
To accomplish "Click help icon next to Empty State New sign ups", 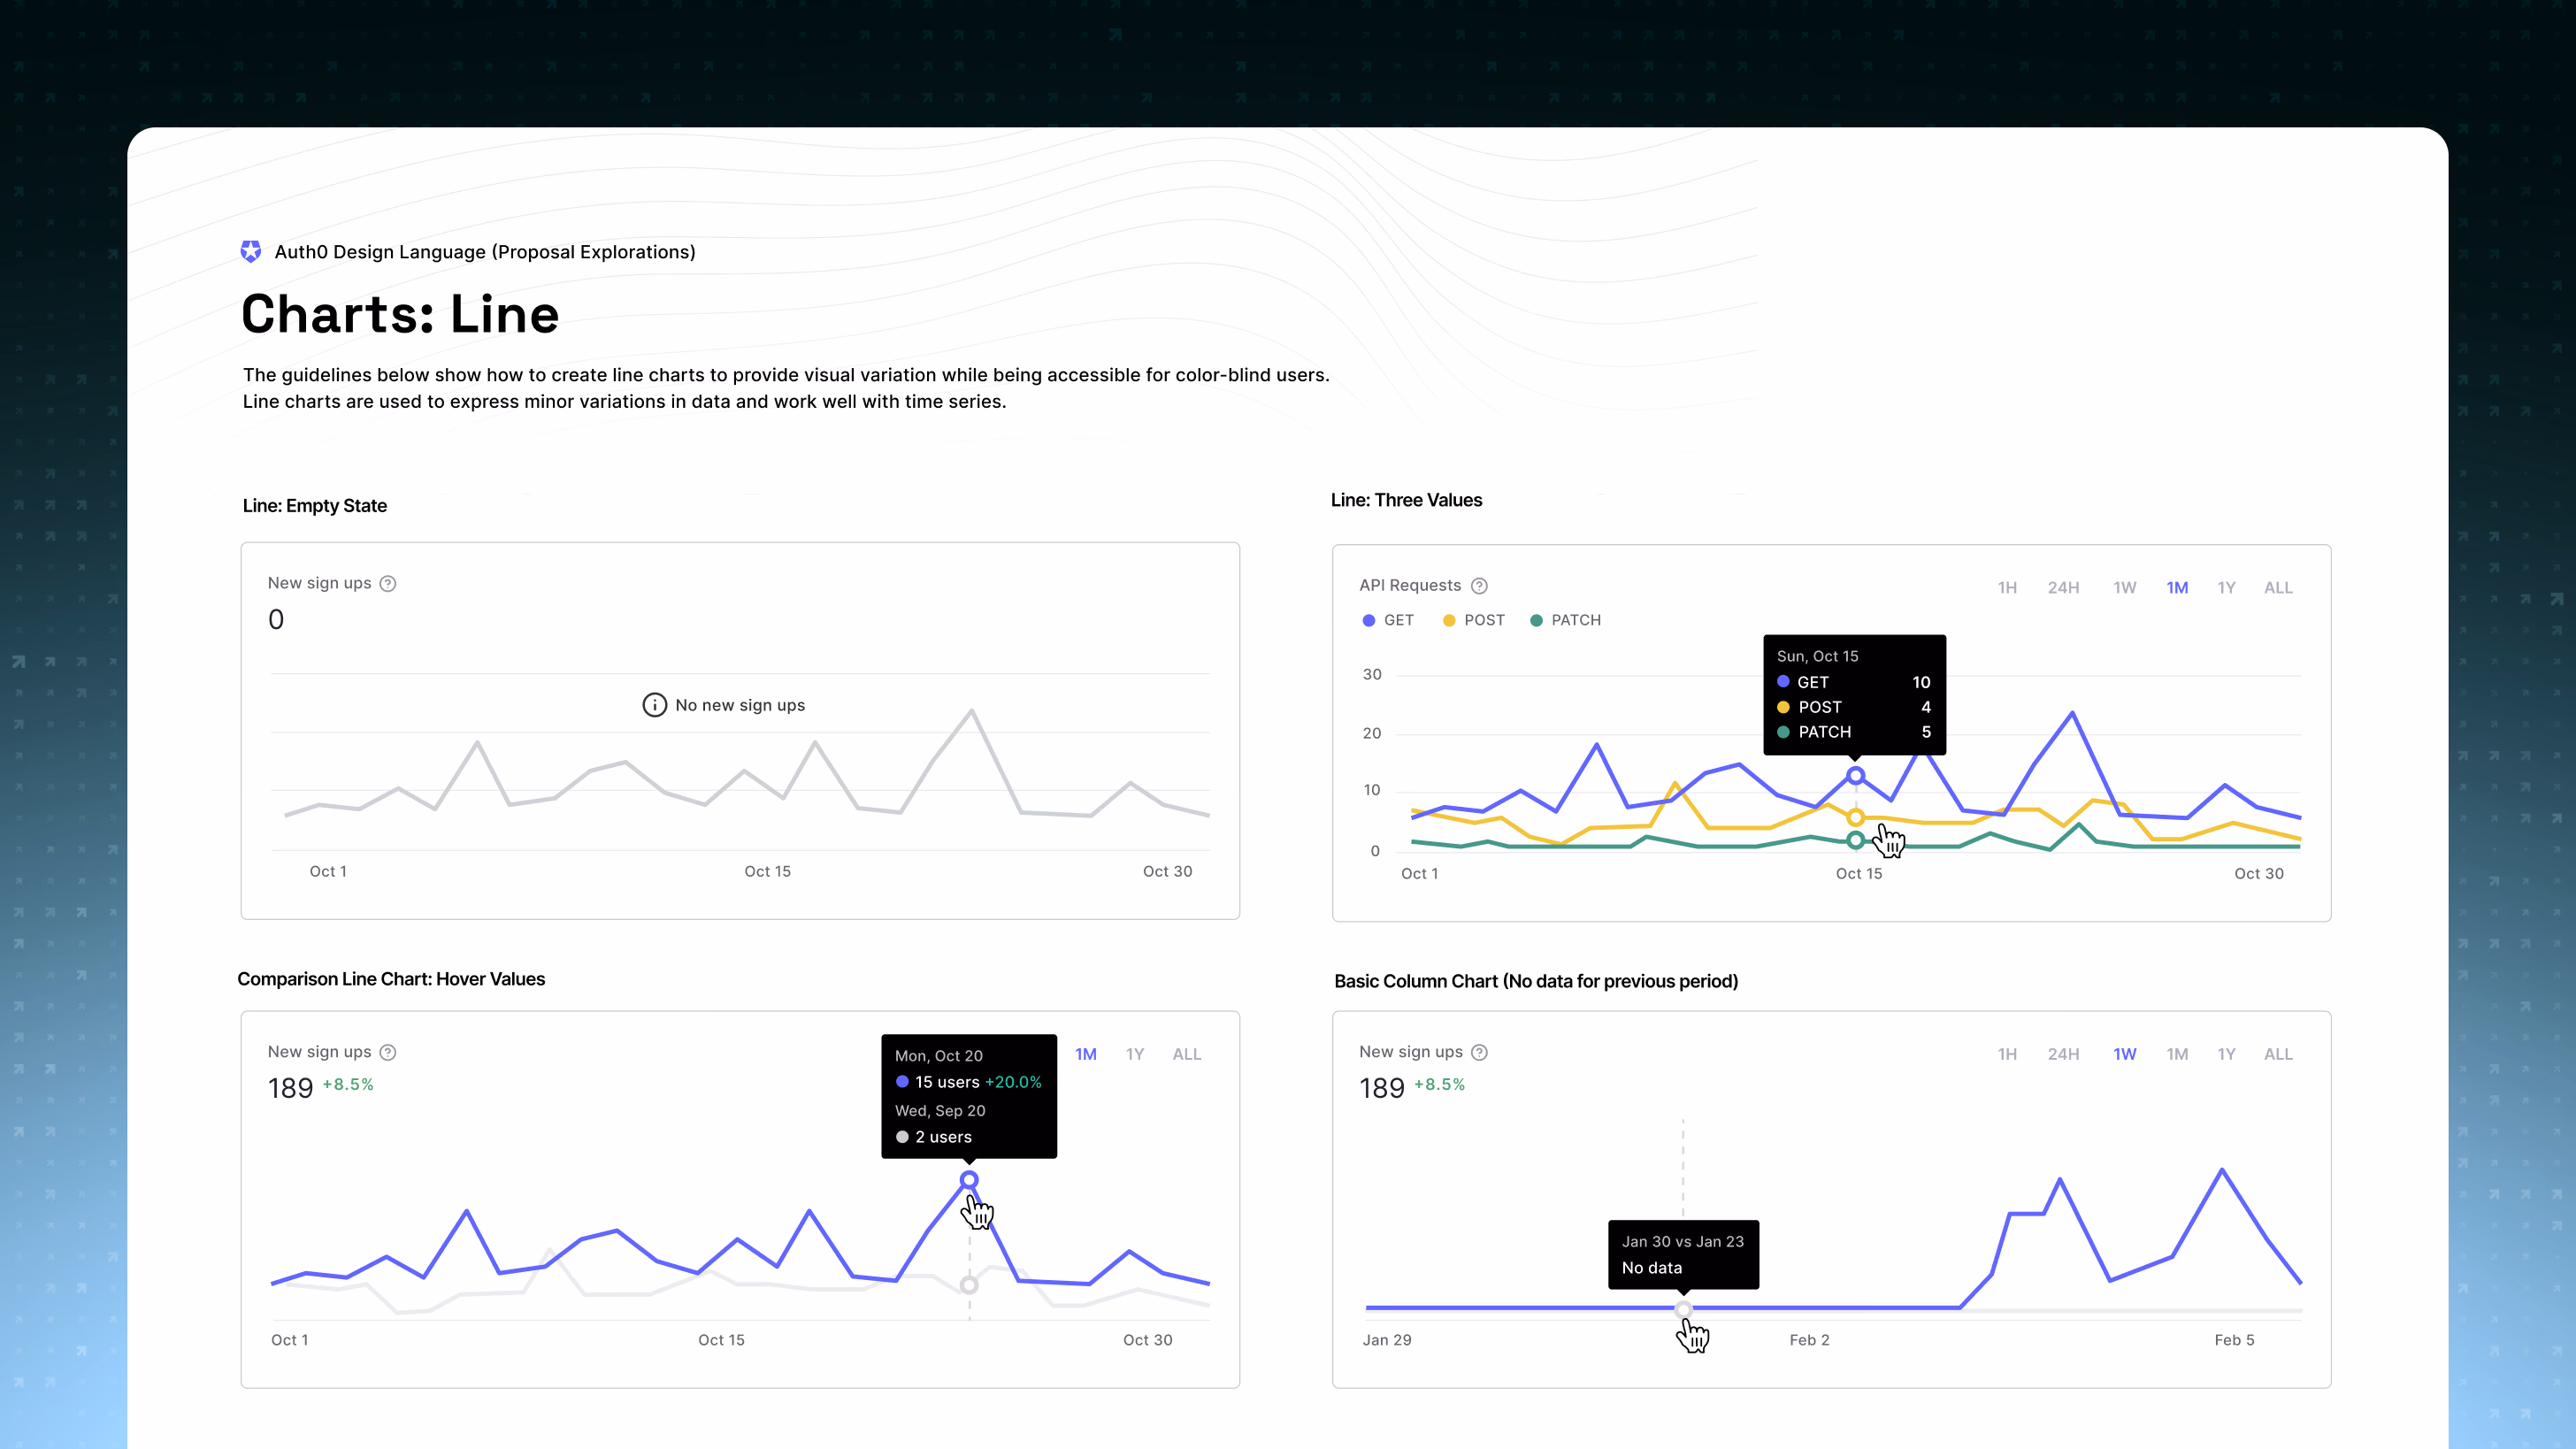I will point(388,584).
